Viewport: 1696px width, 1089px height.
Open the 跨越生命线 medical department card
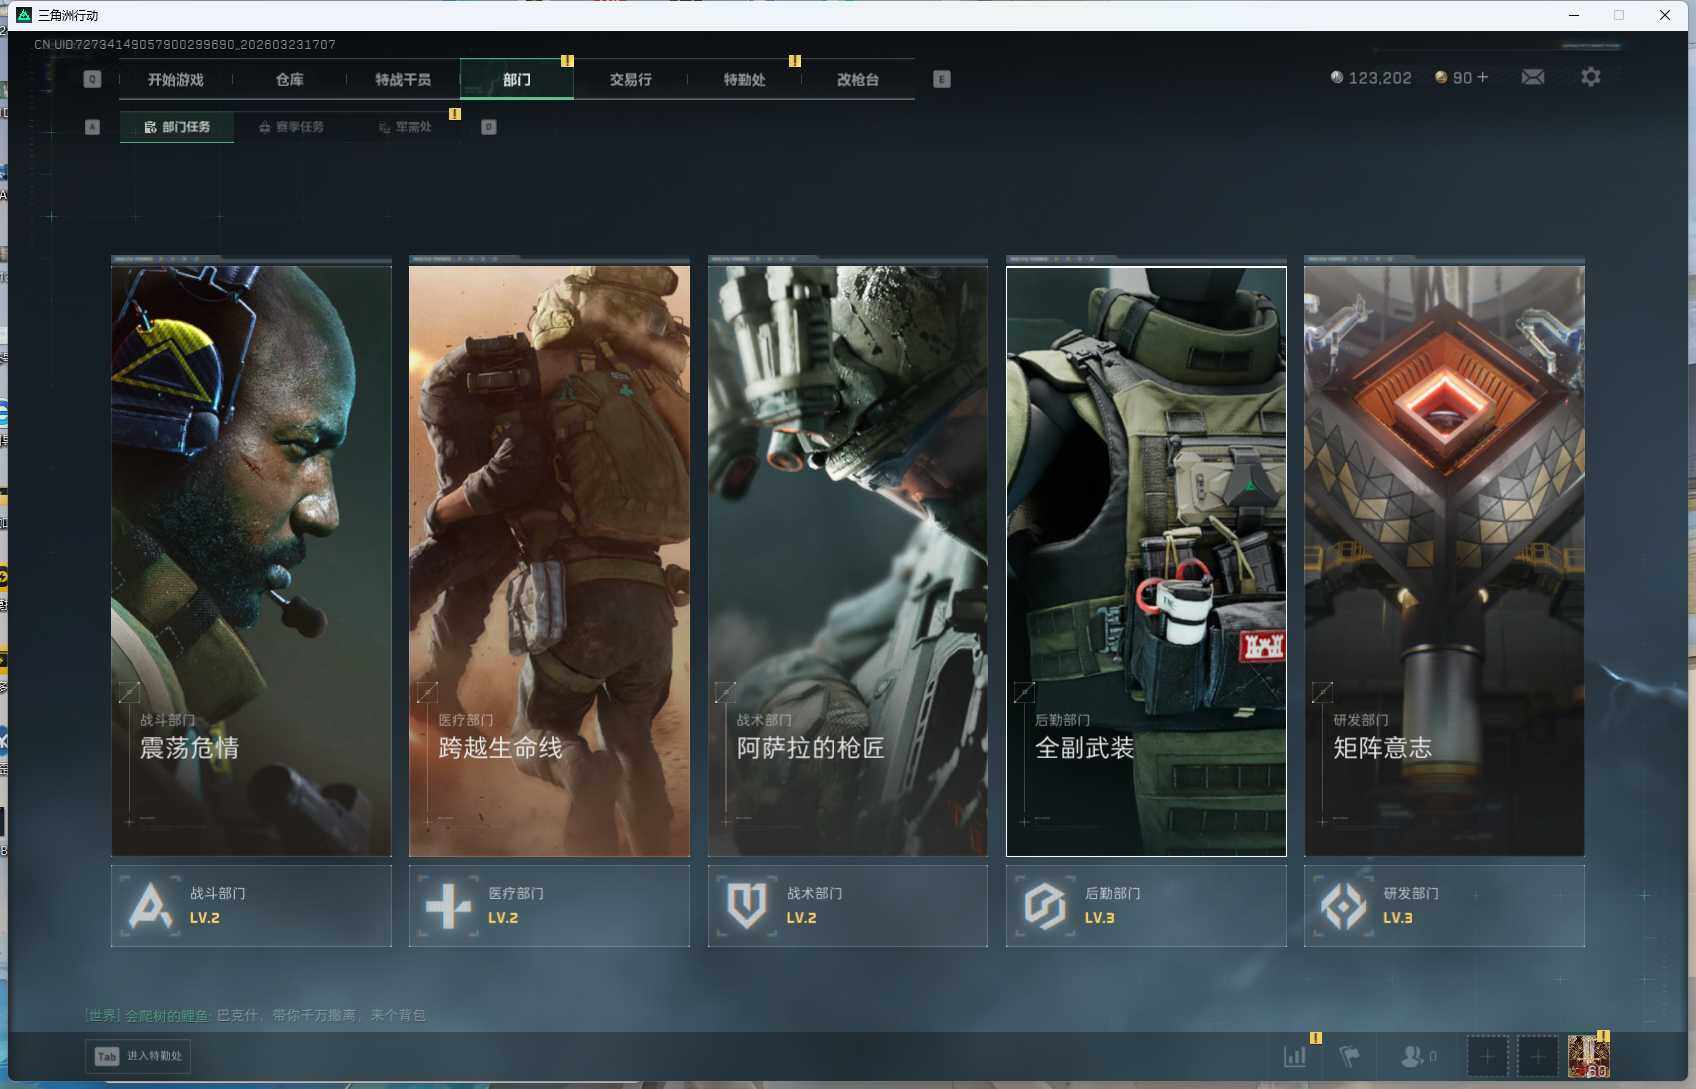click(x=549, y=560)
